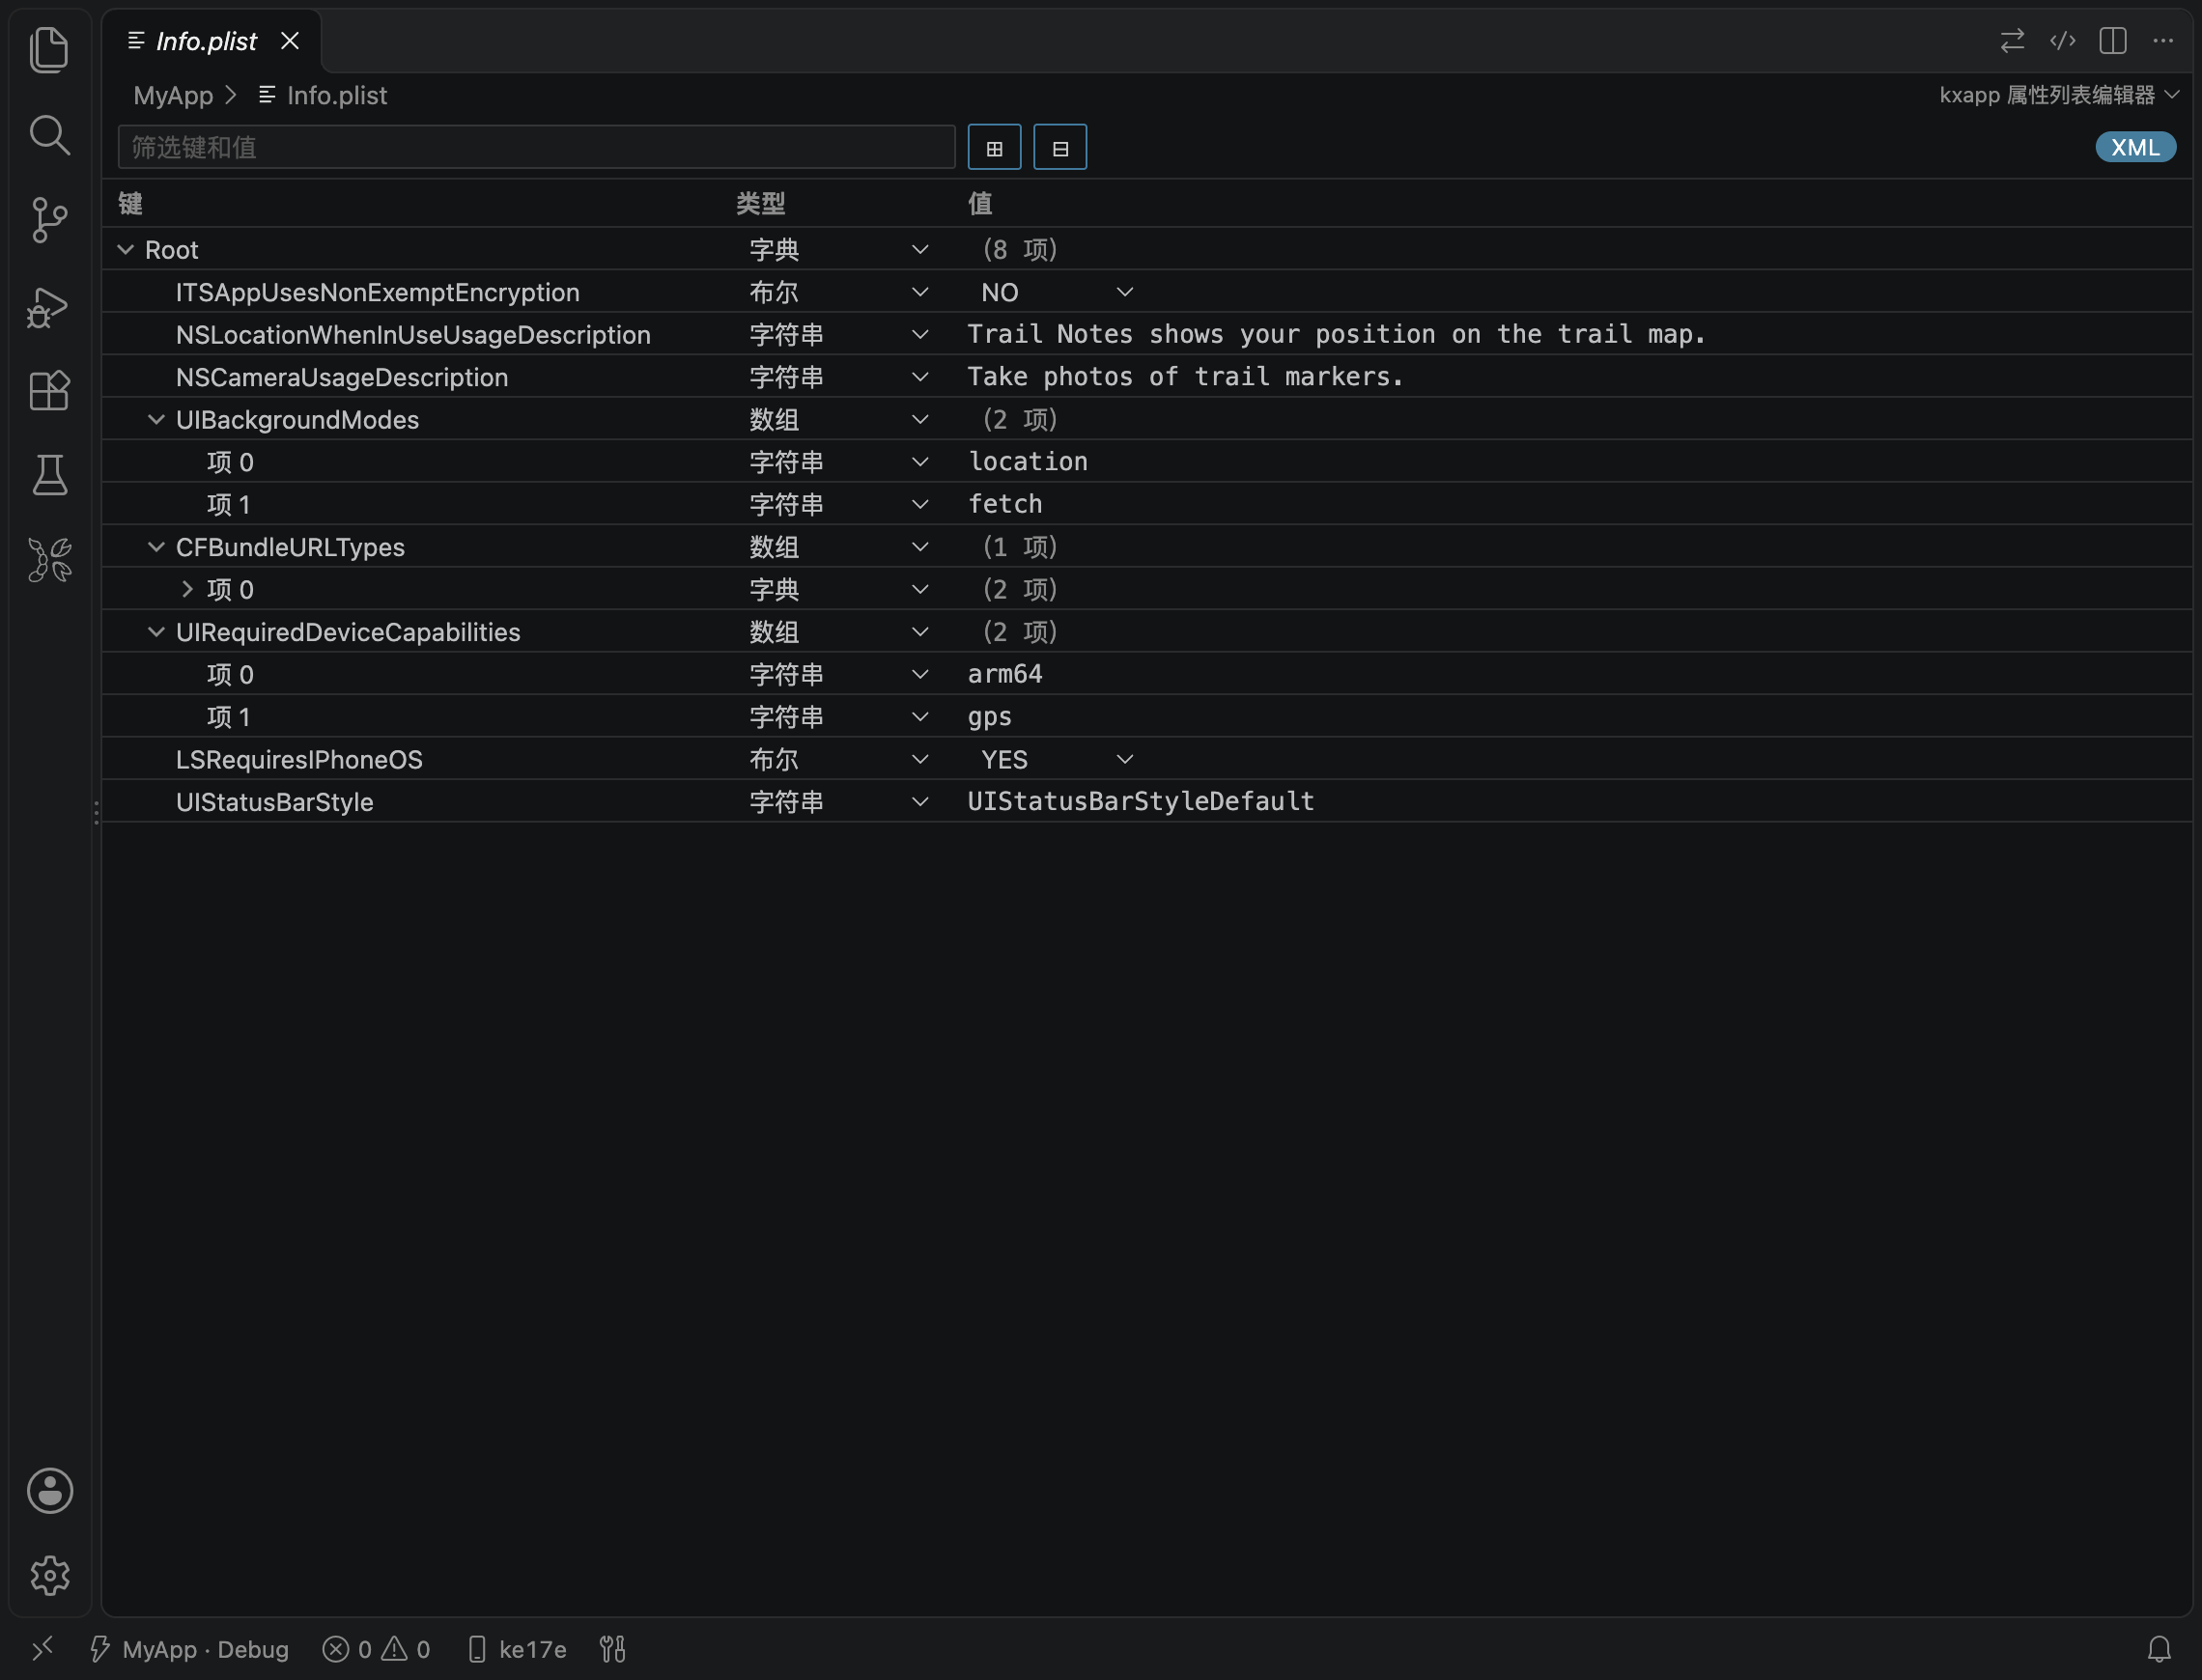Image resolution: width=2202 pixels, height=1680 pixels.
Task: Open the notifications bell
Action: [2159, 1649]
